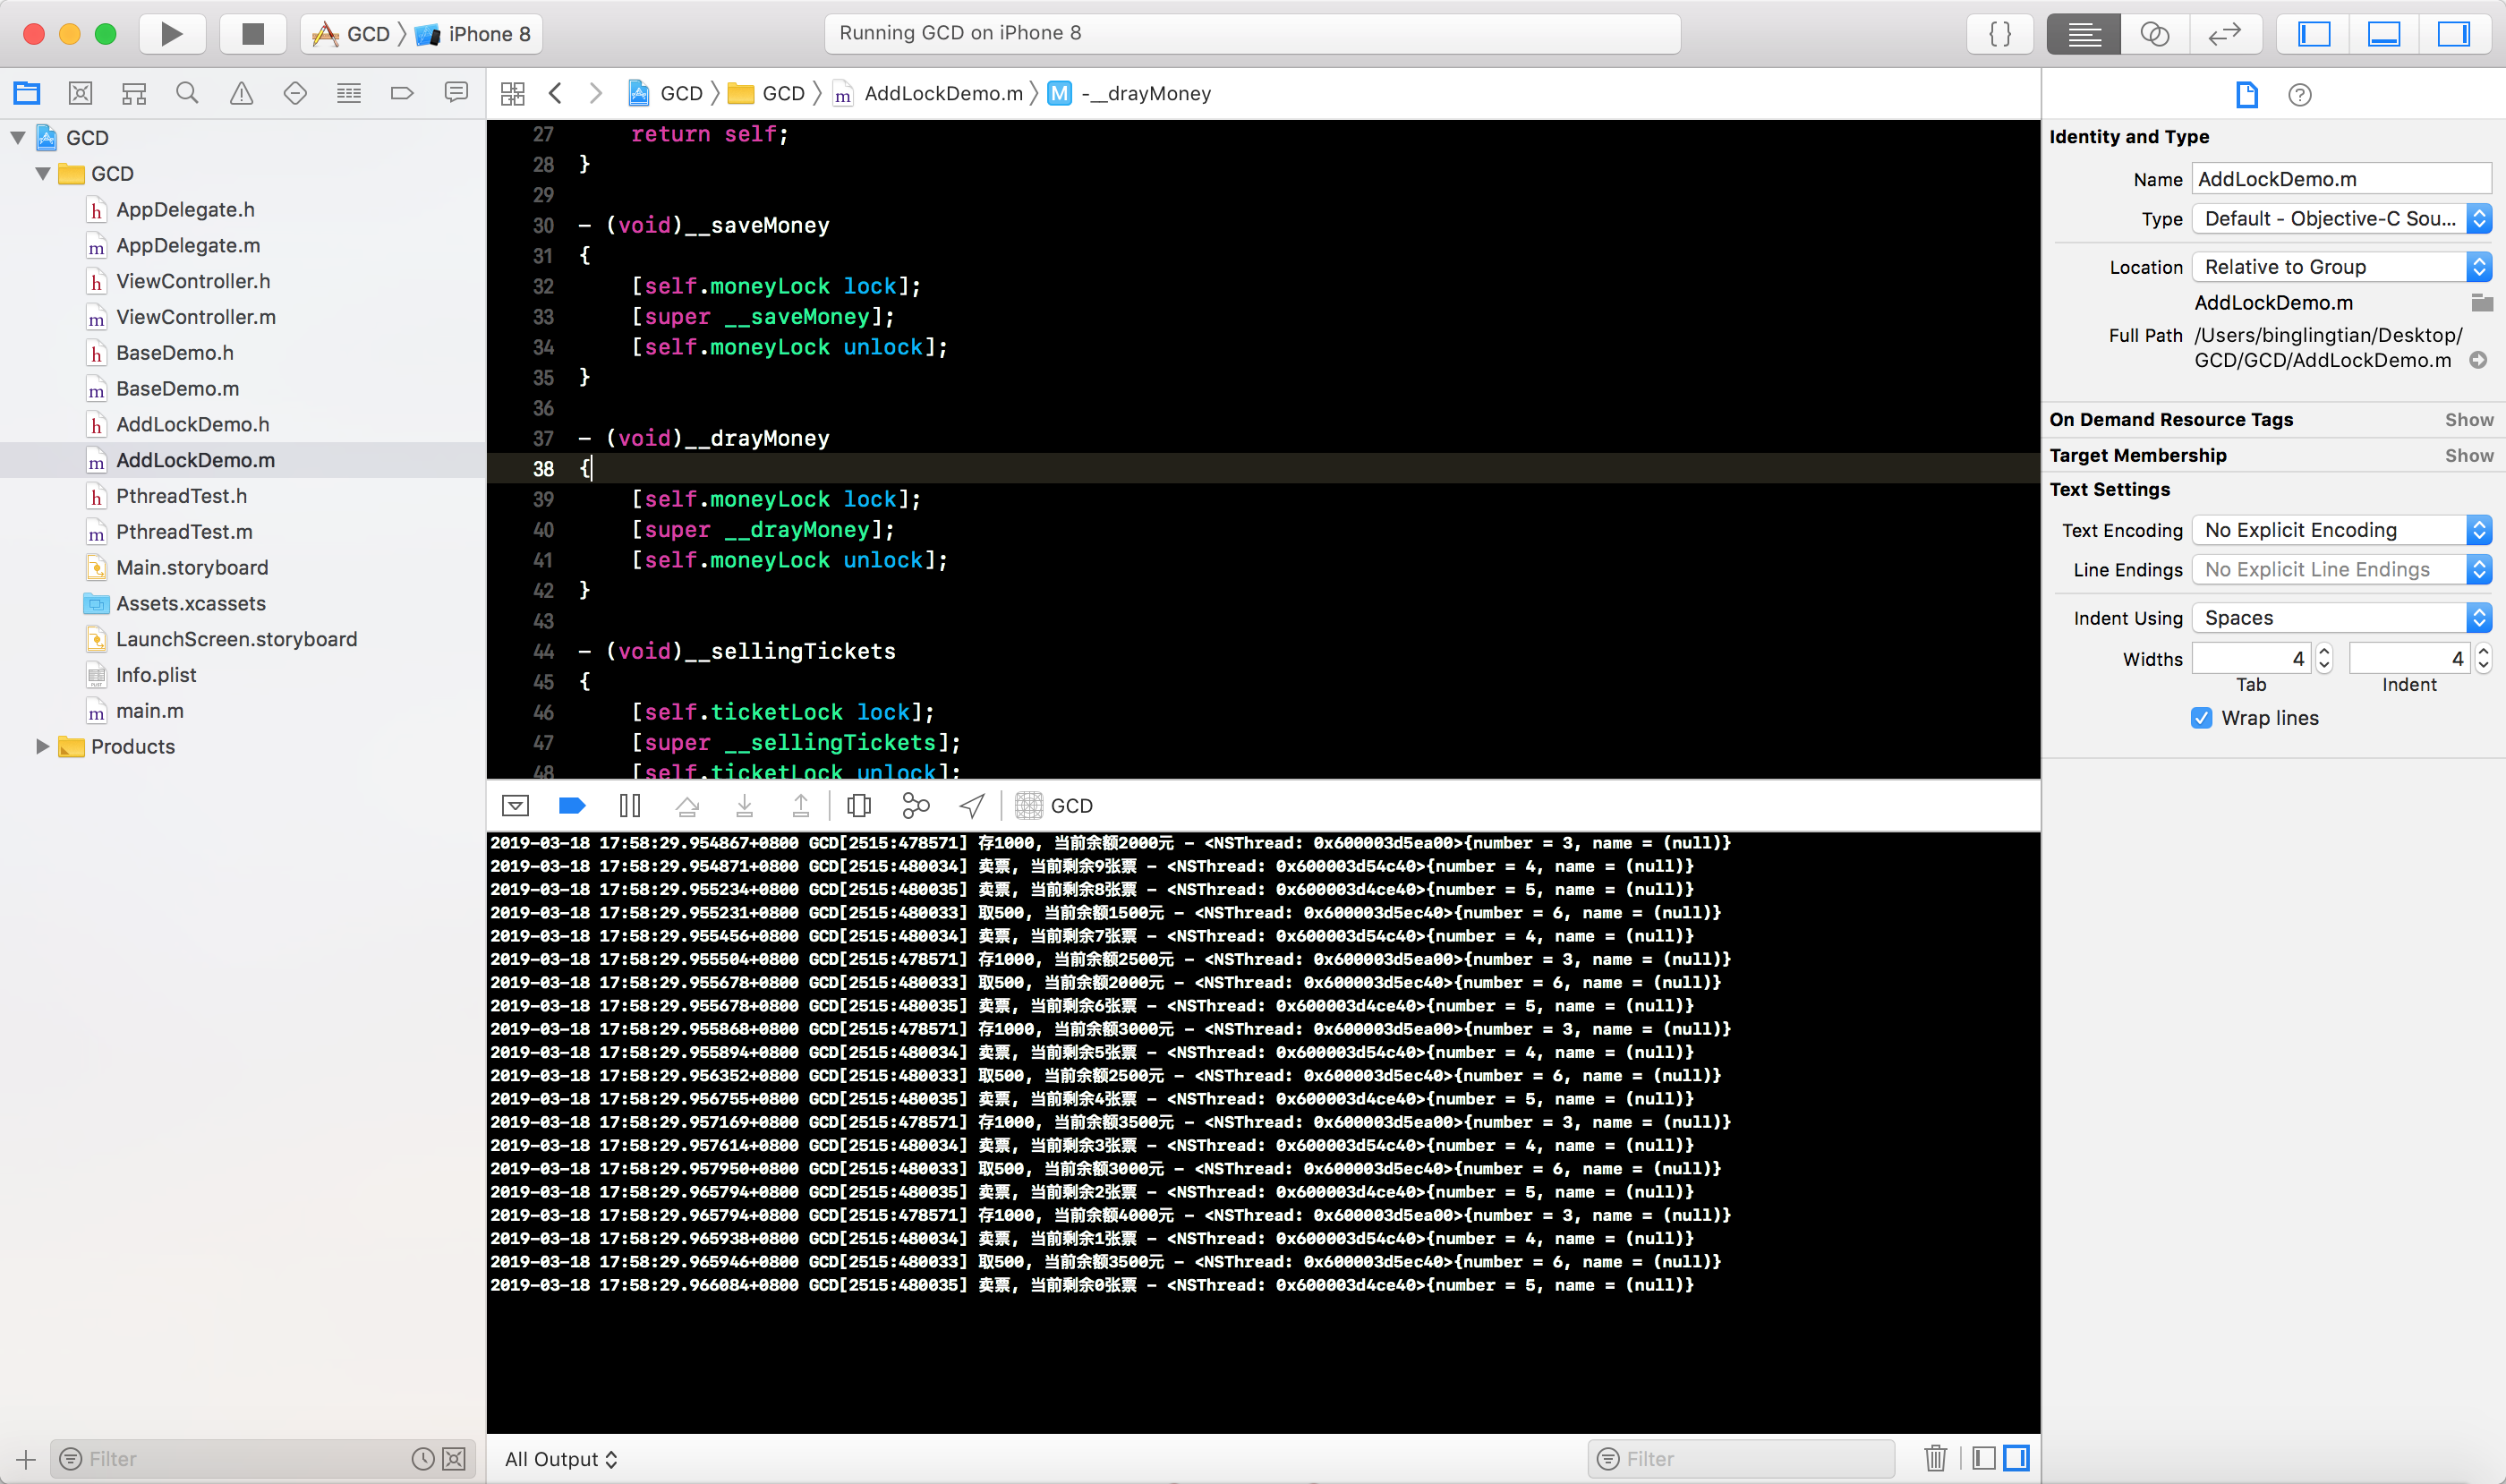
Task: Show the issue navigator
Action: click(241, 93)
